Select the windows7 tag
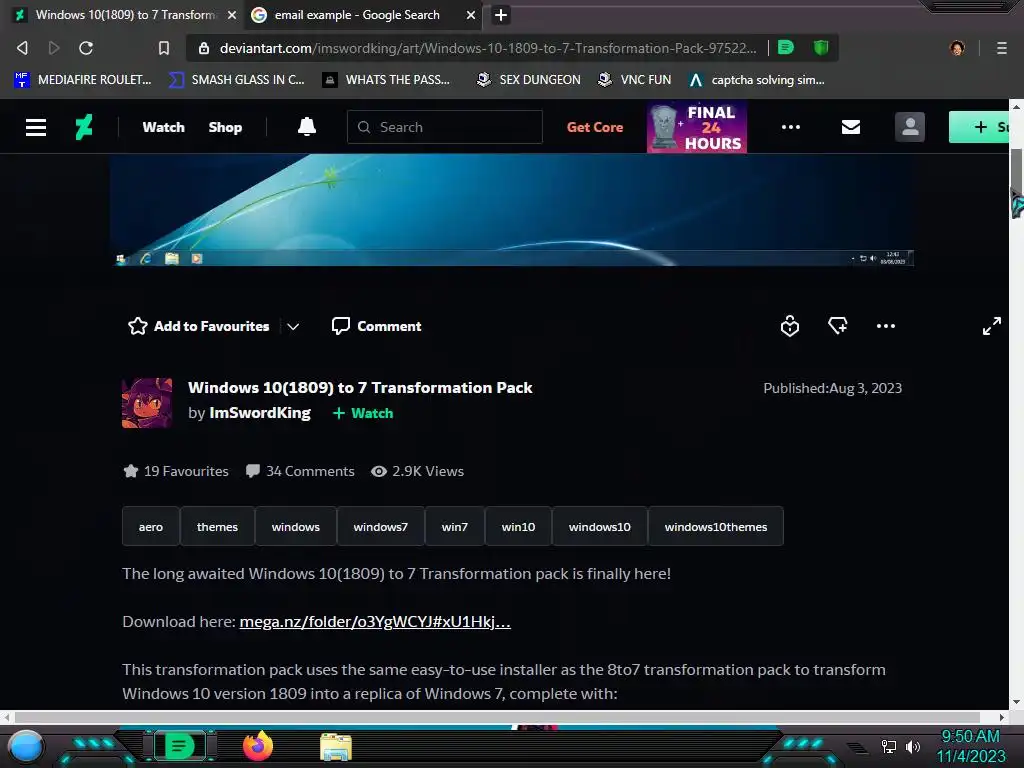Image resolution: width=1024 pixels, height=768 pixels. coord(381,526)
